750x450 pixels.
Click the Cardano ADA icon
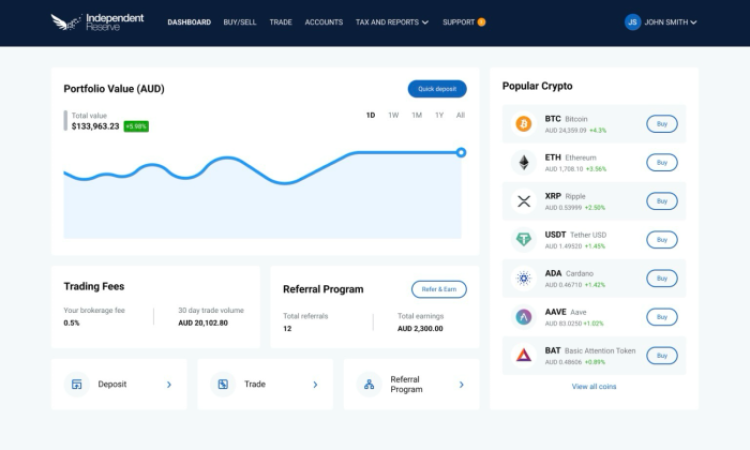point(523,278)
